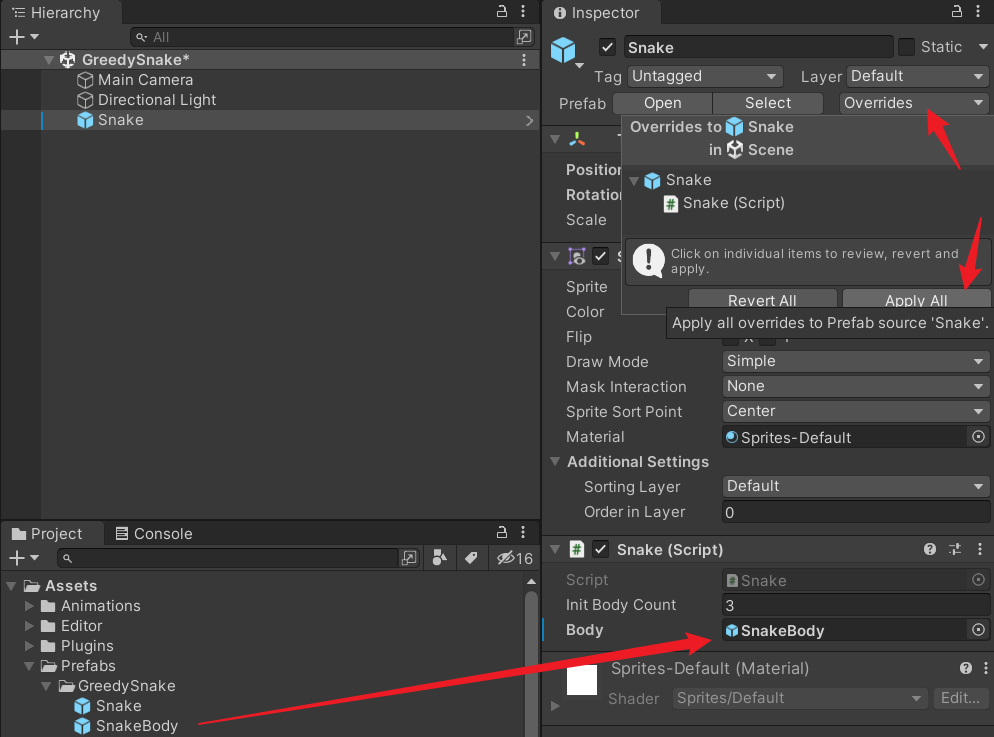This screenshot has width=994, height=737.
Task: Open the Sorting Layer dropdown
Action: pos(856,487)
